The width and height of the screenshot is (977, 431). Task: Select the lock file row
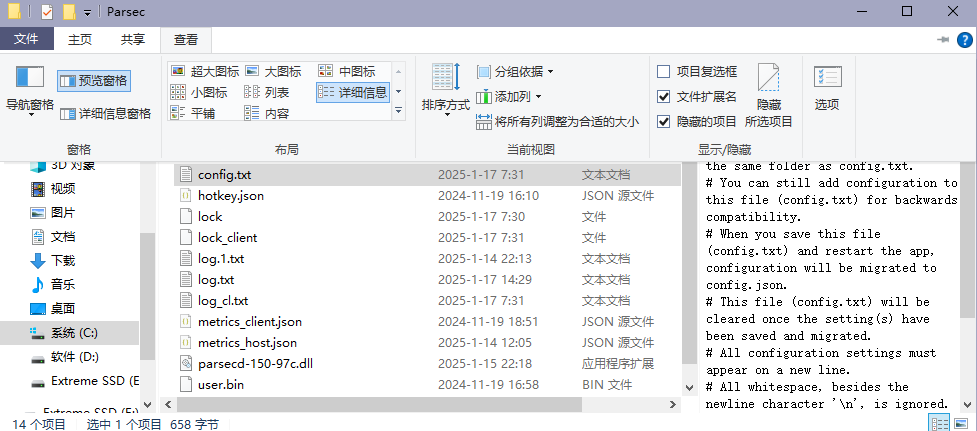427,217
